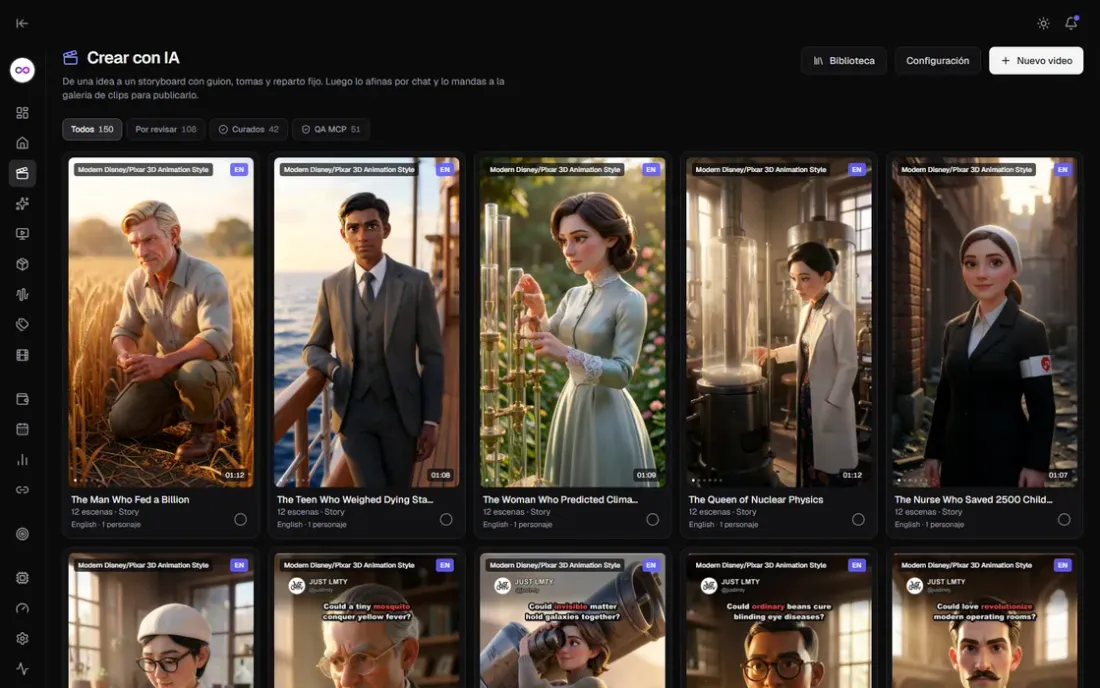Click the Crear con IA page heading
This screenshot has height=688, width=1100.
click(133, 58)
